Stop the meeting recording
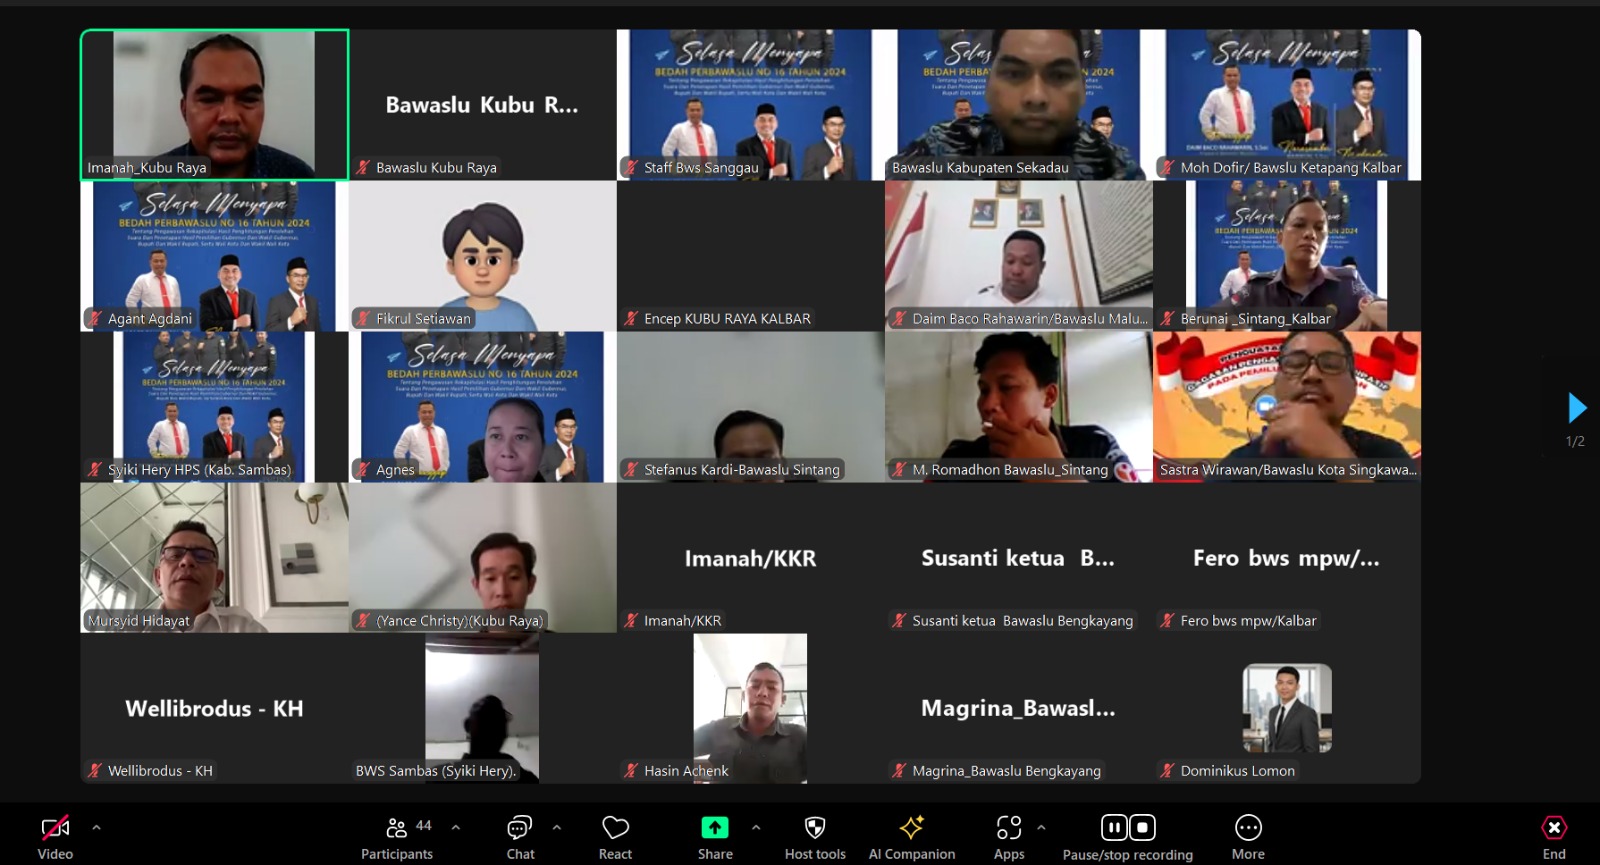Screen dimensions: 1600x865 point(1142,828)
